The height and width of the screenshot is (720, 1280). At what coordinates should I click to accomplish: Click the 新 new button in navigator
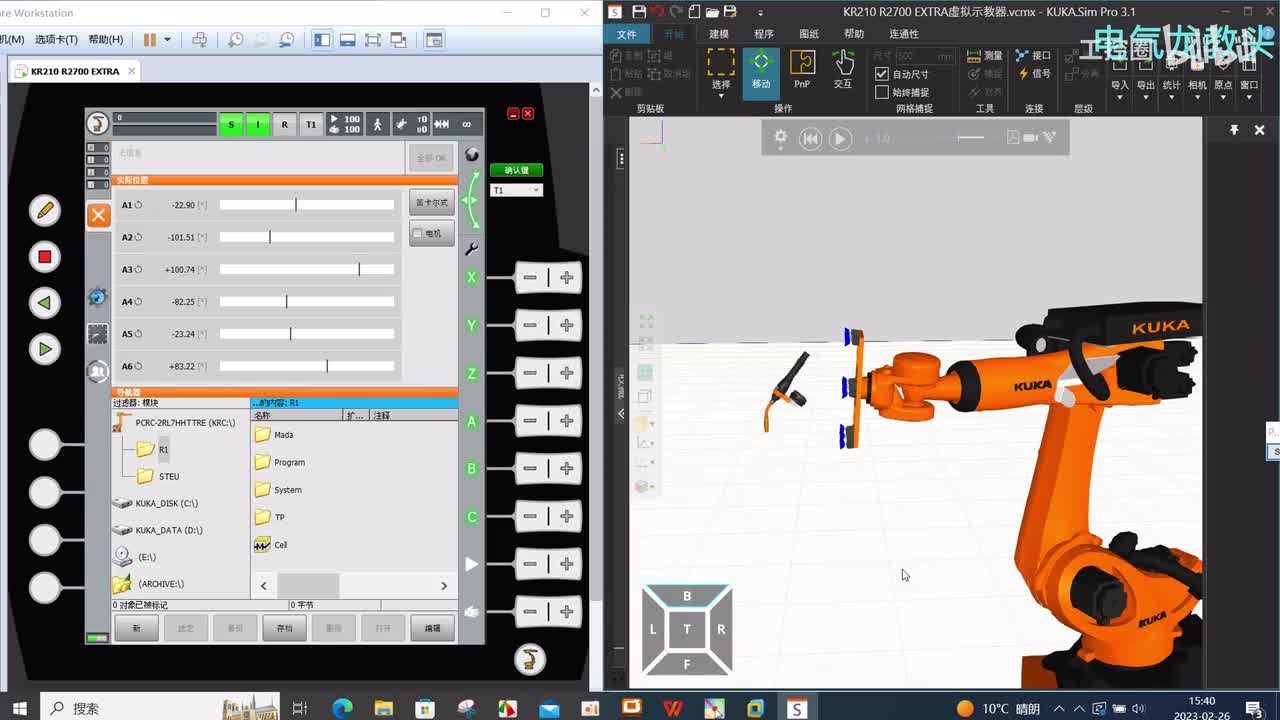(137, 628)
